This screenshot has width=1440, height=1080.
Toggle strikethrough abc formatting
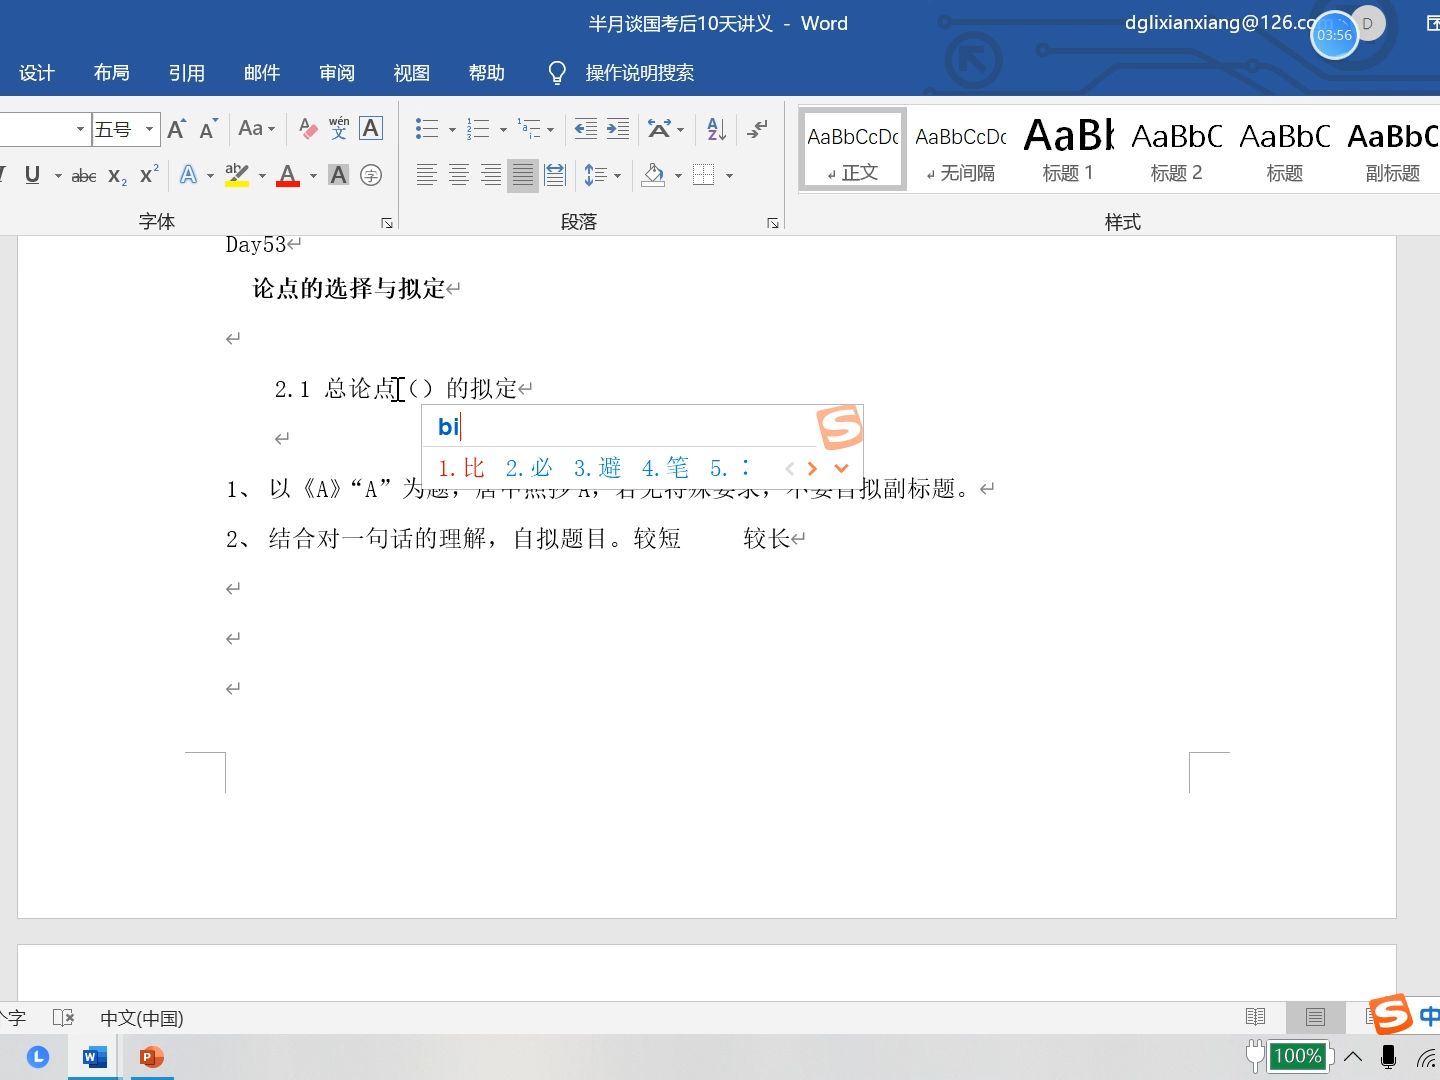coord(84,176)
